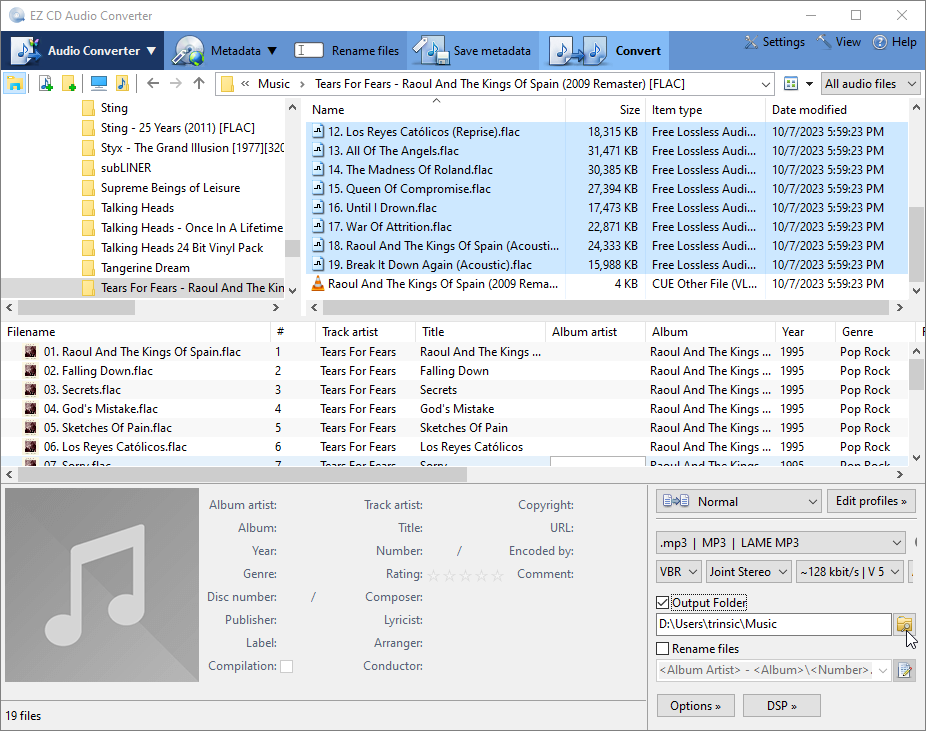Screen dimensions: 926x731
Task: Open the Normal profile dropdown
Action: [738, 501]
